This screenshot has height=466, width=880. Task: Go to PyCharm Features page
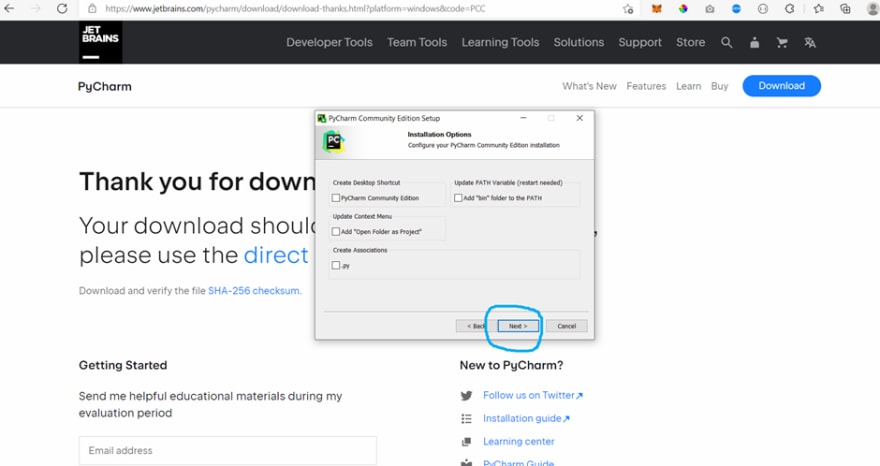click(x=646, y=86)
